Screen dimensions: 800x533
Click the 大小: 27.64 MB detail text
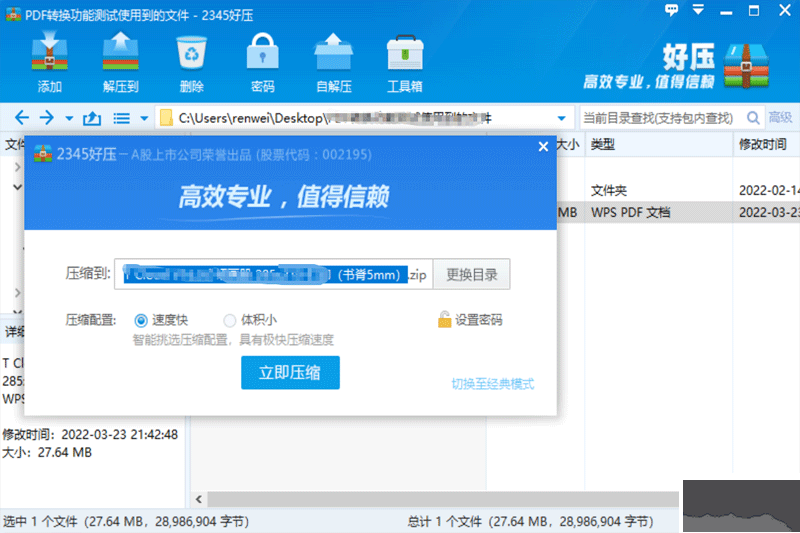click(x=47, y=452)
